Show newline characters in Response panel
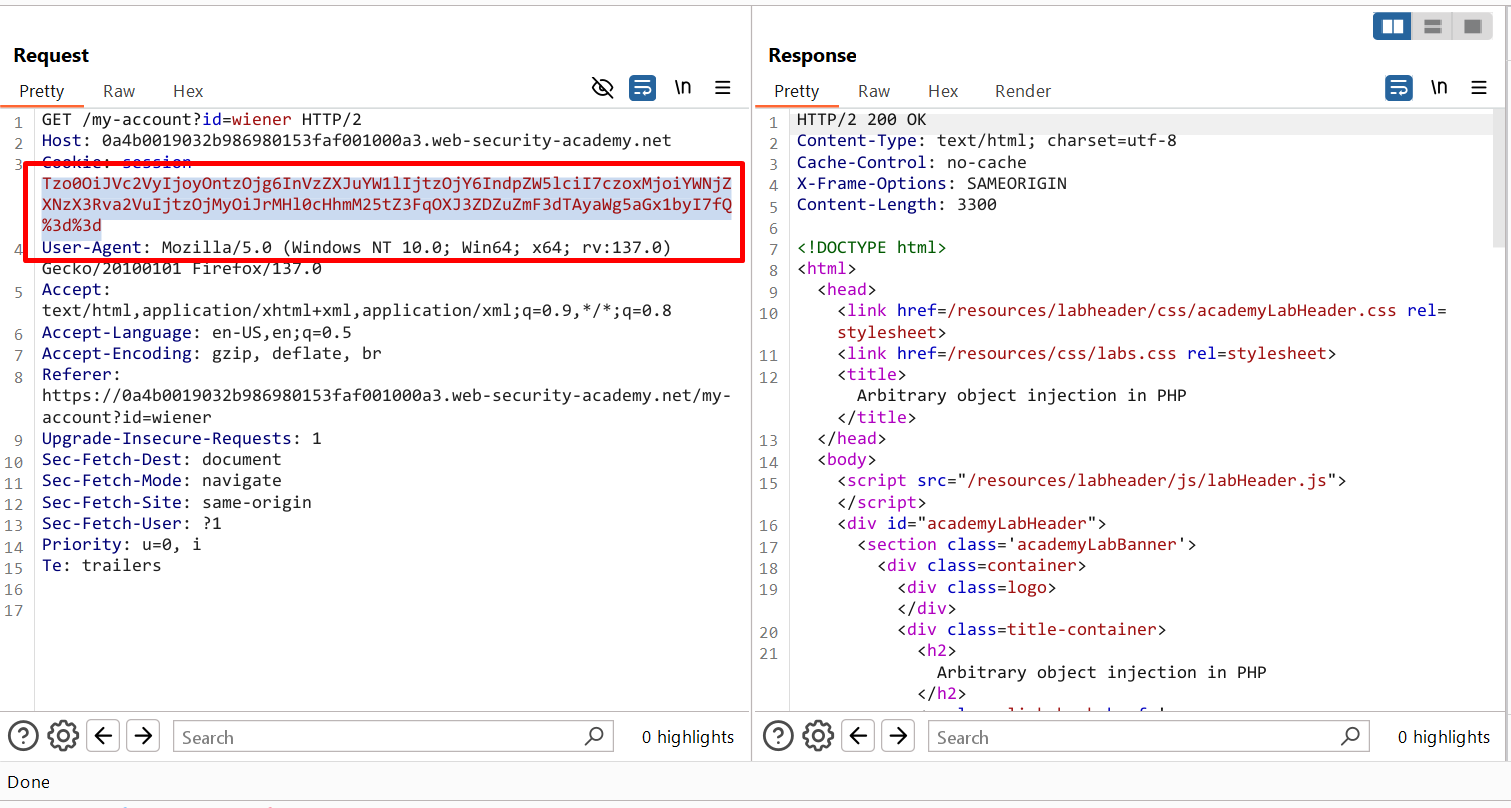 pyautogui.click(x=1439, y=88)
